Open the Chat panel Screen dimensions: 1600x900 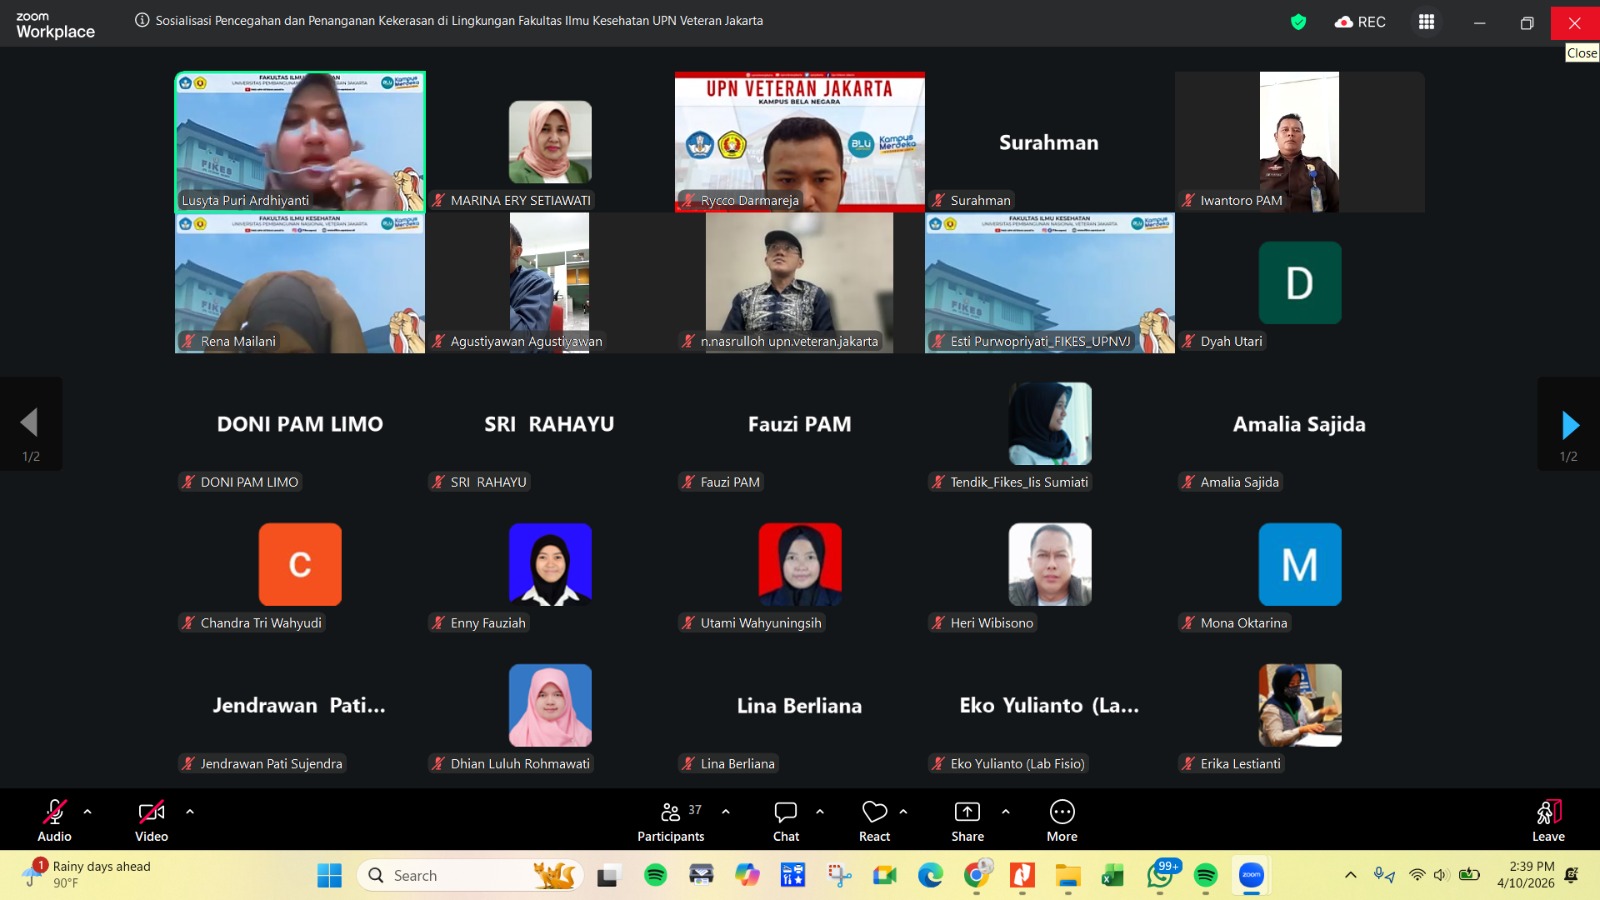coord(786,820)
